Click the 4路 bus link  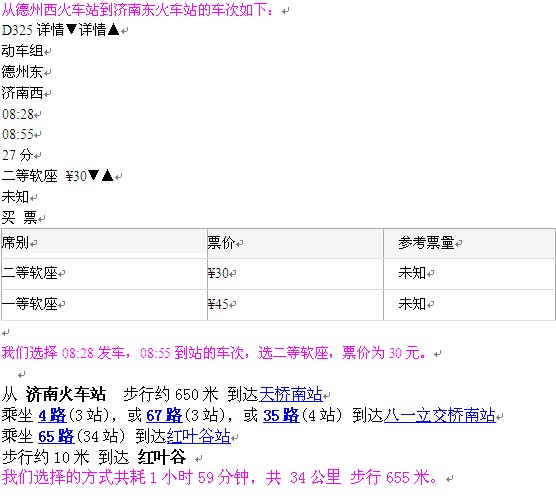(52, 415)
